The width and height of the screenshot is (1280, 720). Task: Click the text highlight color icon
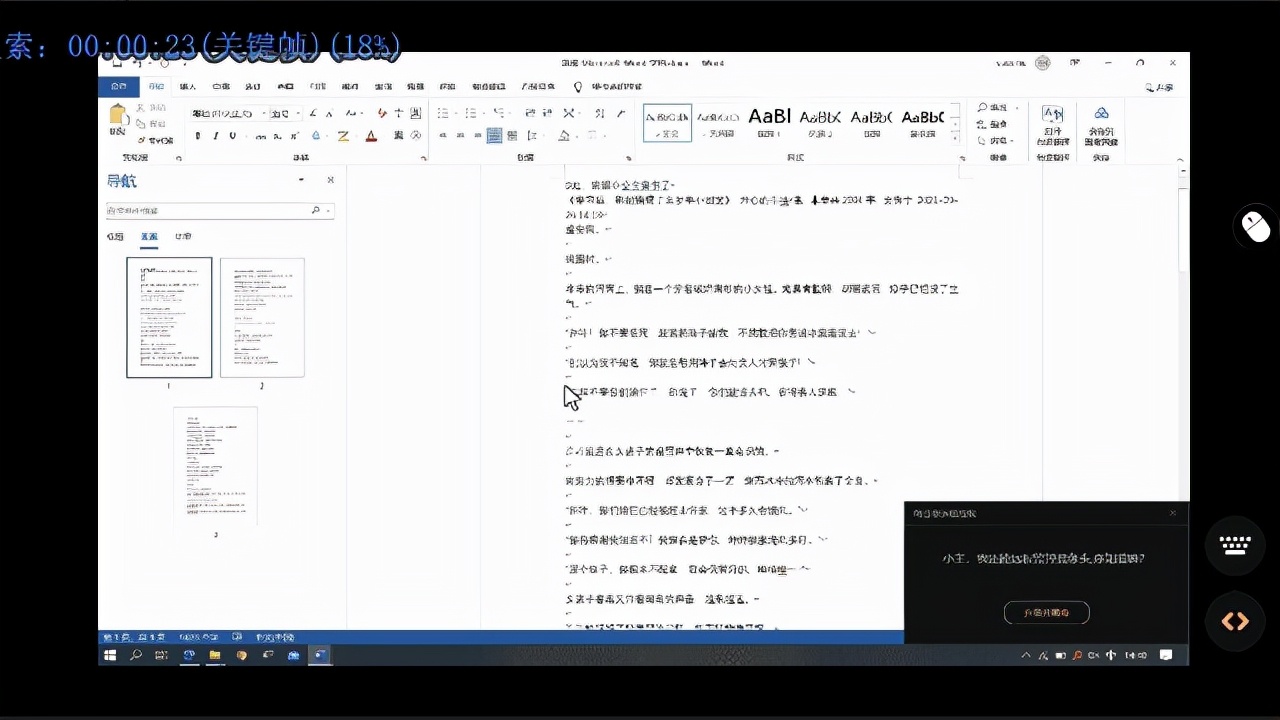point(343,136)
